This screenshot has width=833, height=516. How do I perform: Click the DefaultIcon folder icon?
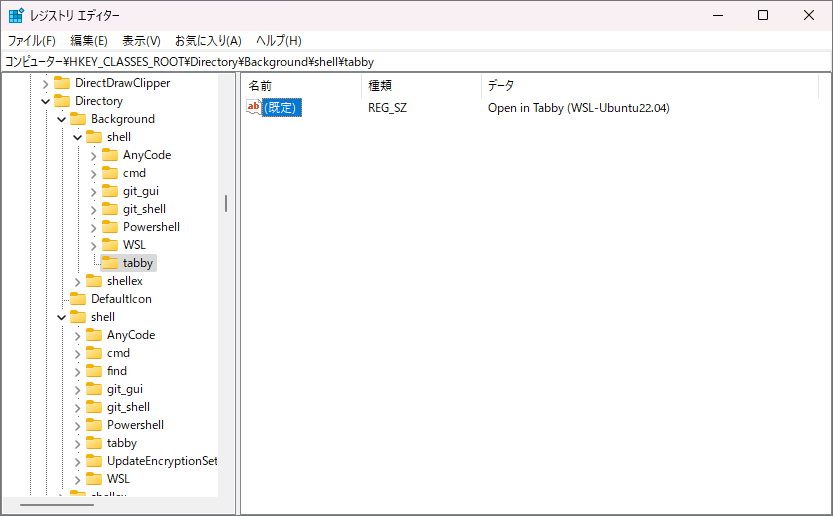pos(78,299)
